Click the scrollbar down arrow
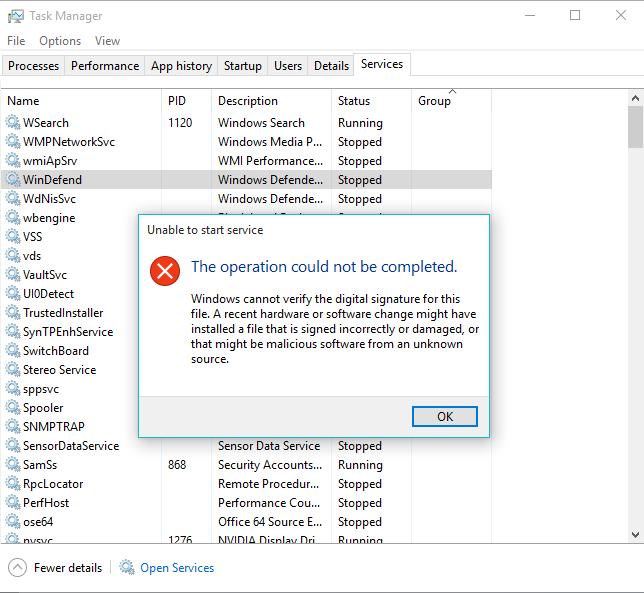Viewport: 644px width, 593px height. 635,535
